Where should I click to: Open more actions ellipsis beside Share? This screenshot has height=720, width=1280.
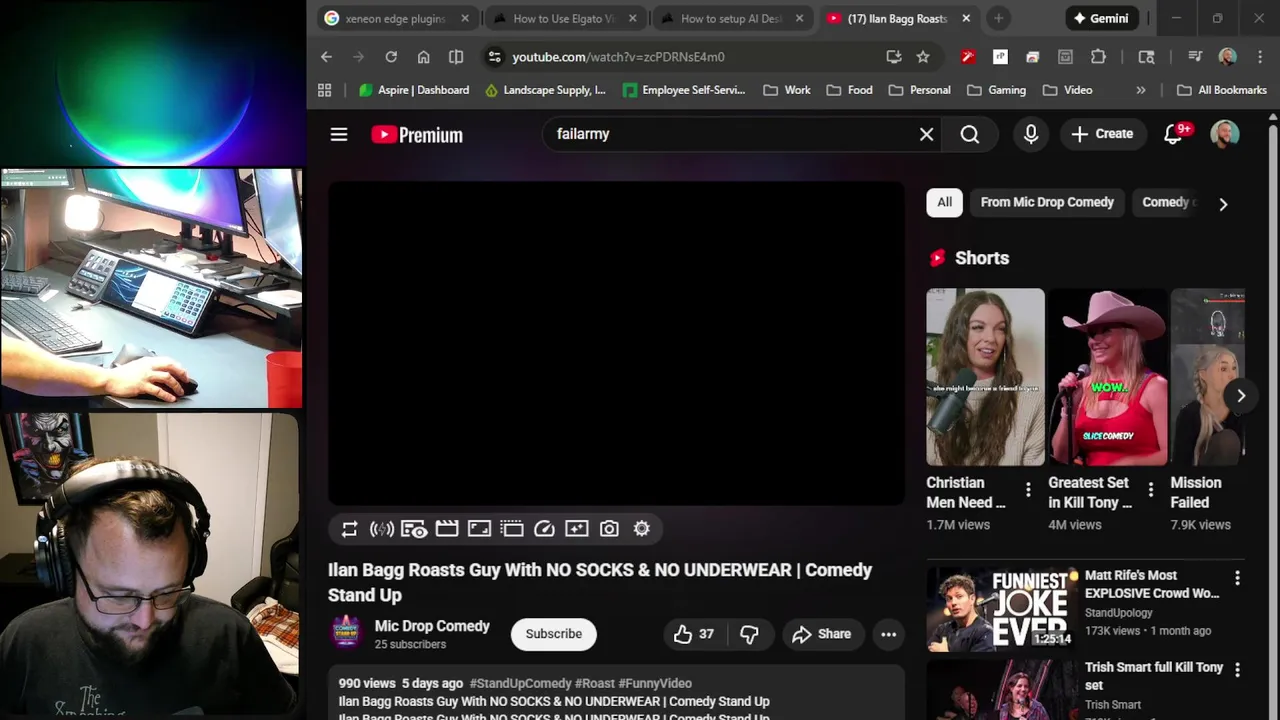888,634
